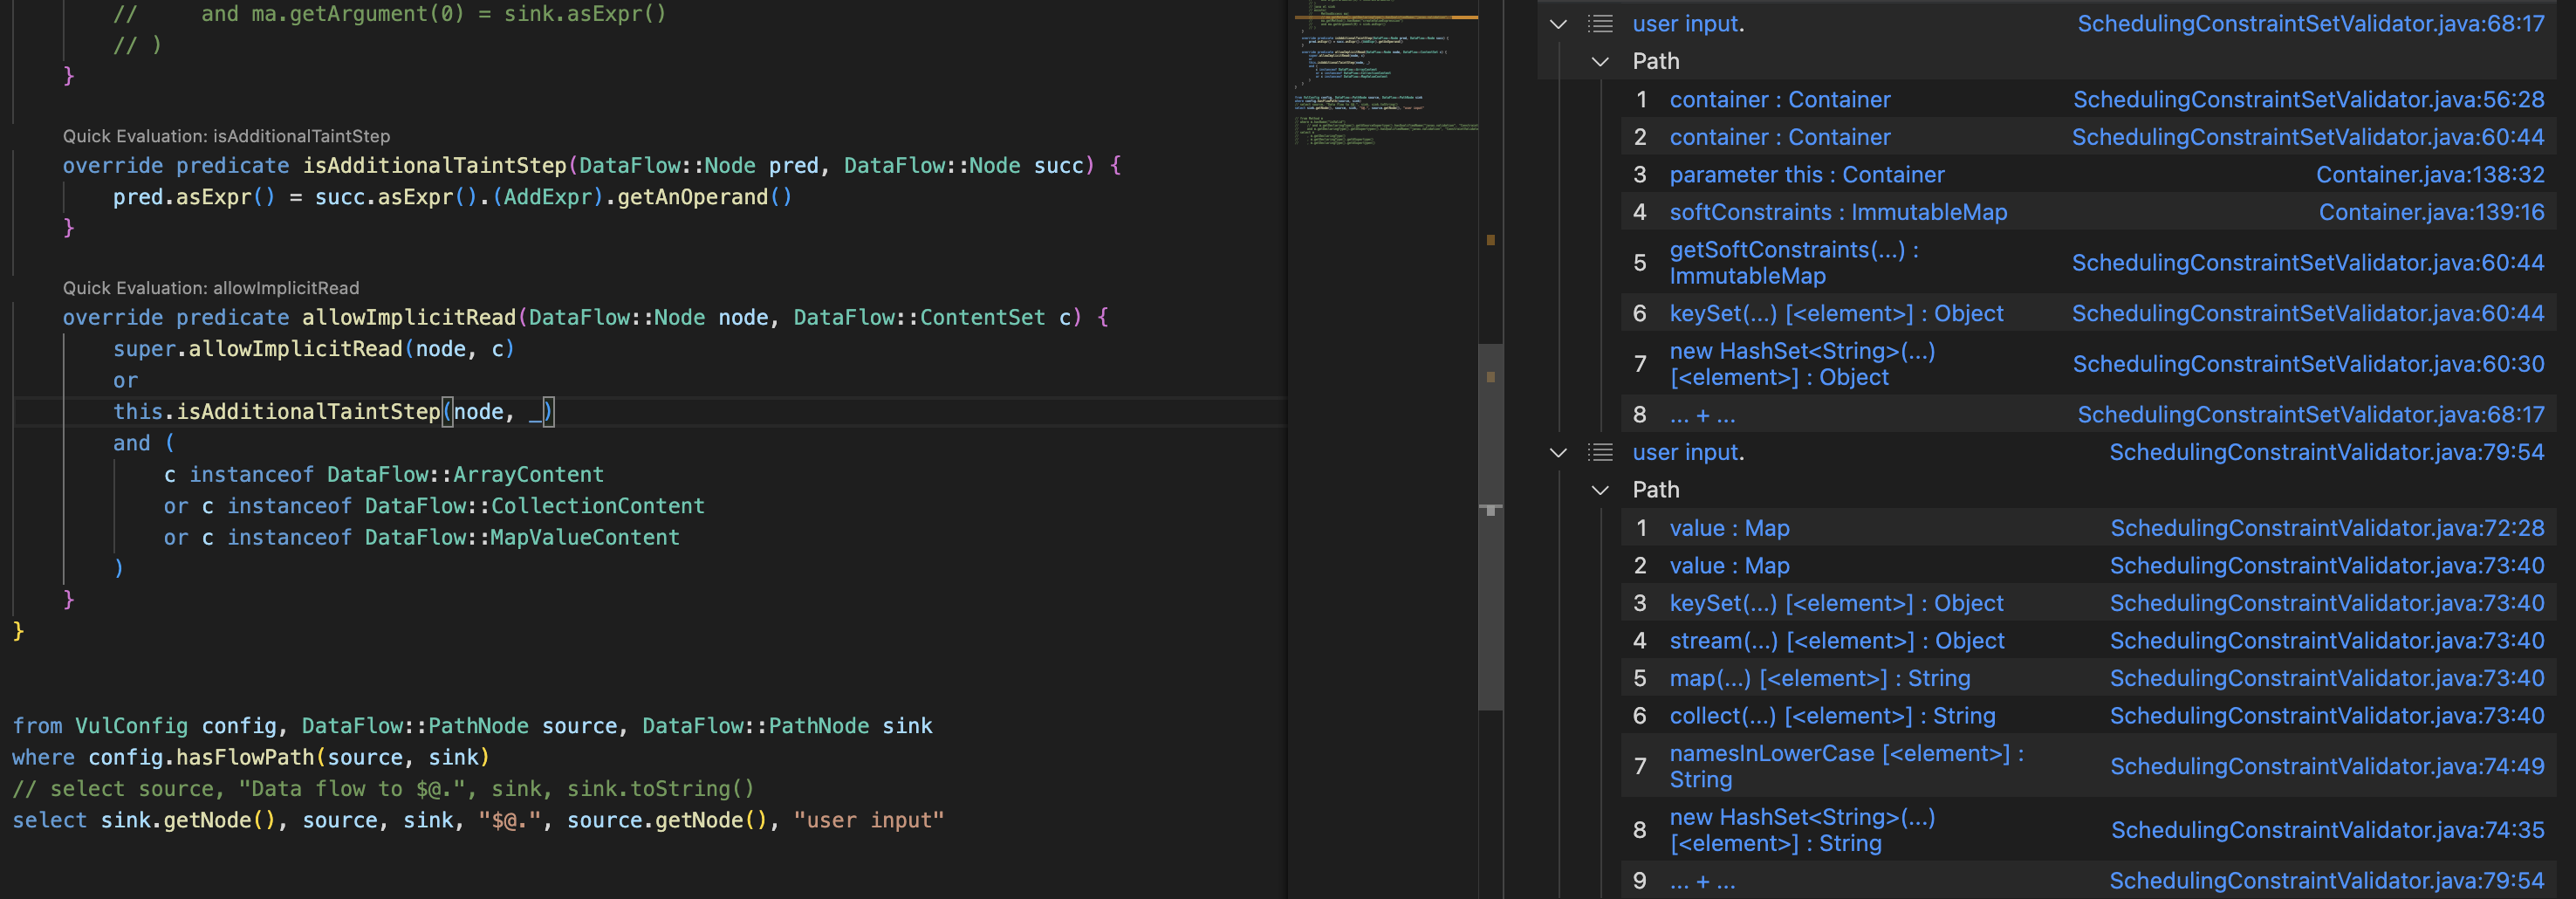
Task: Click 'where config.hasFlowPath(source, sink)' line
Action: (251, 758)
